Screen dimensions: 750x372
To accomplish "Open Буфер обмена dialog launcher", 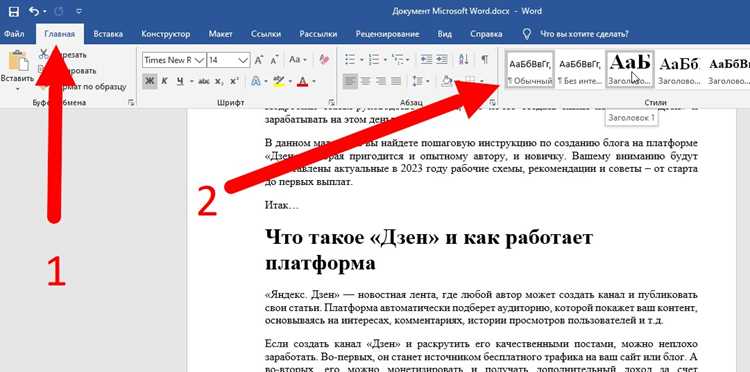I will [x=132, y=102].
